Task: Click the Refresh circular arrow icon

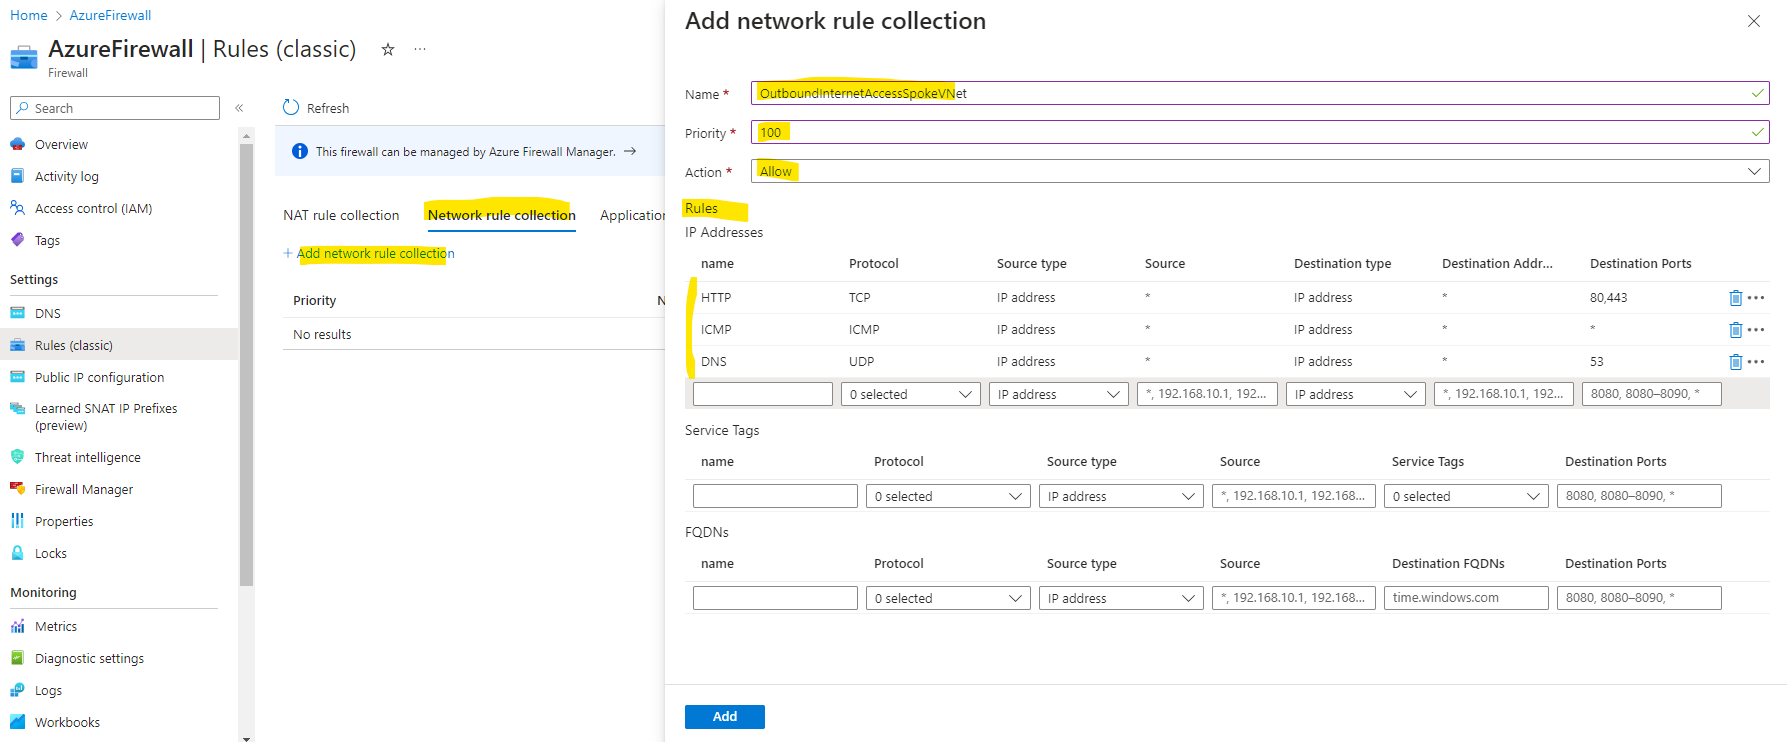Action: [x=291, y=107]
